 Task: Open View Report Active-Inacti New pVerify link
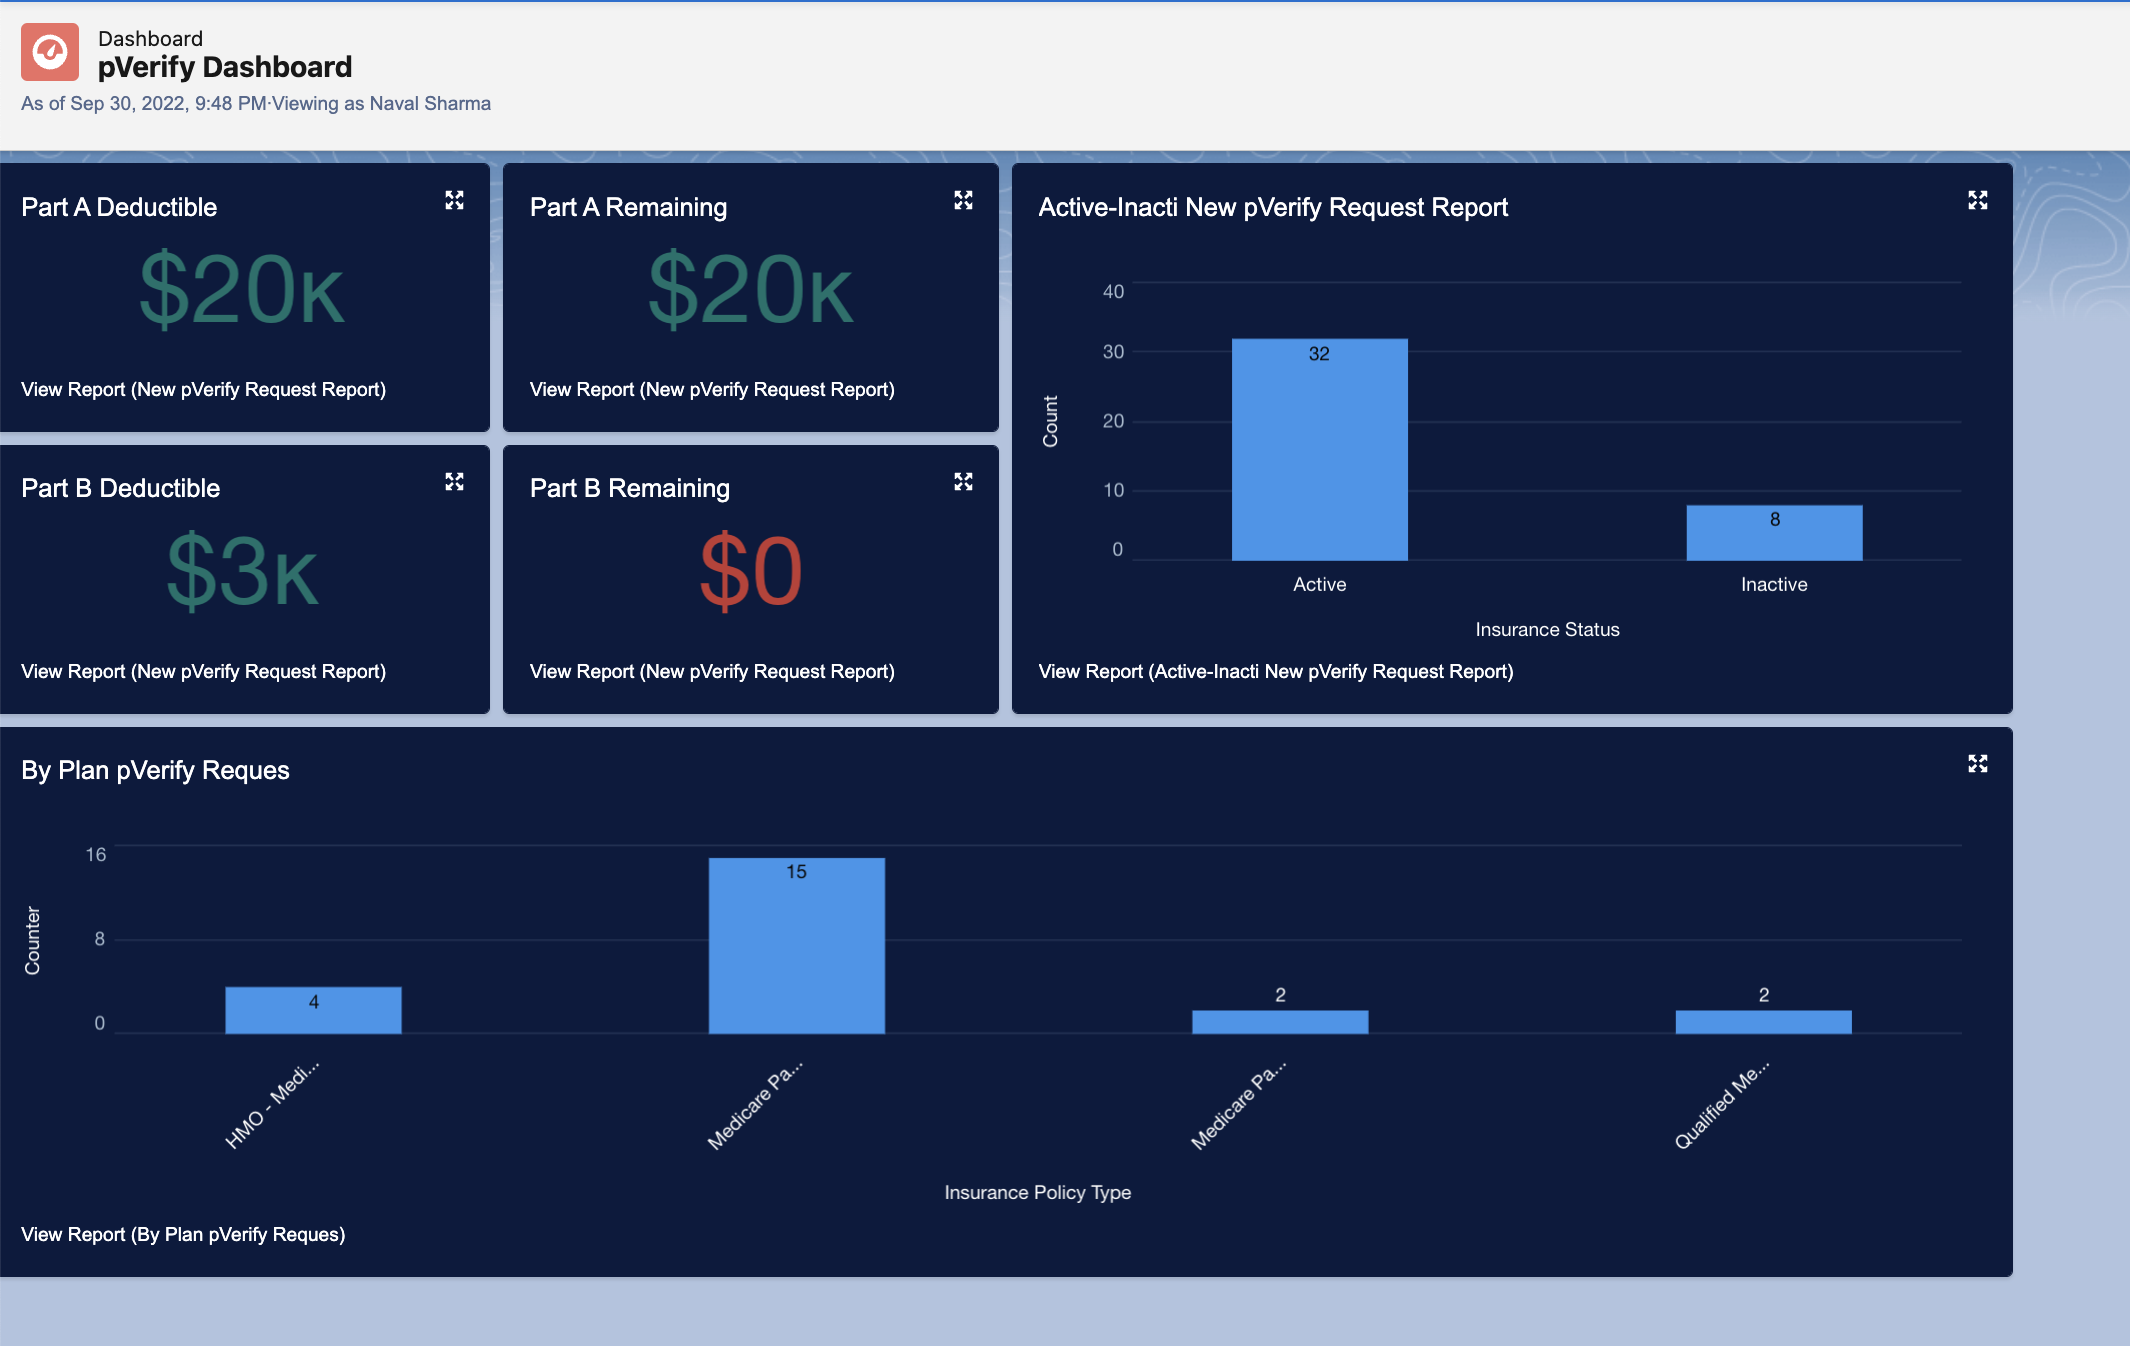tap(1275, 672)
